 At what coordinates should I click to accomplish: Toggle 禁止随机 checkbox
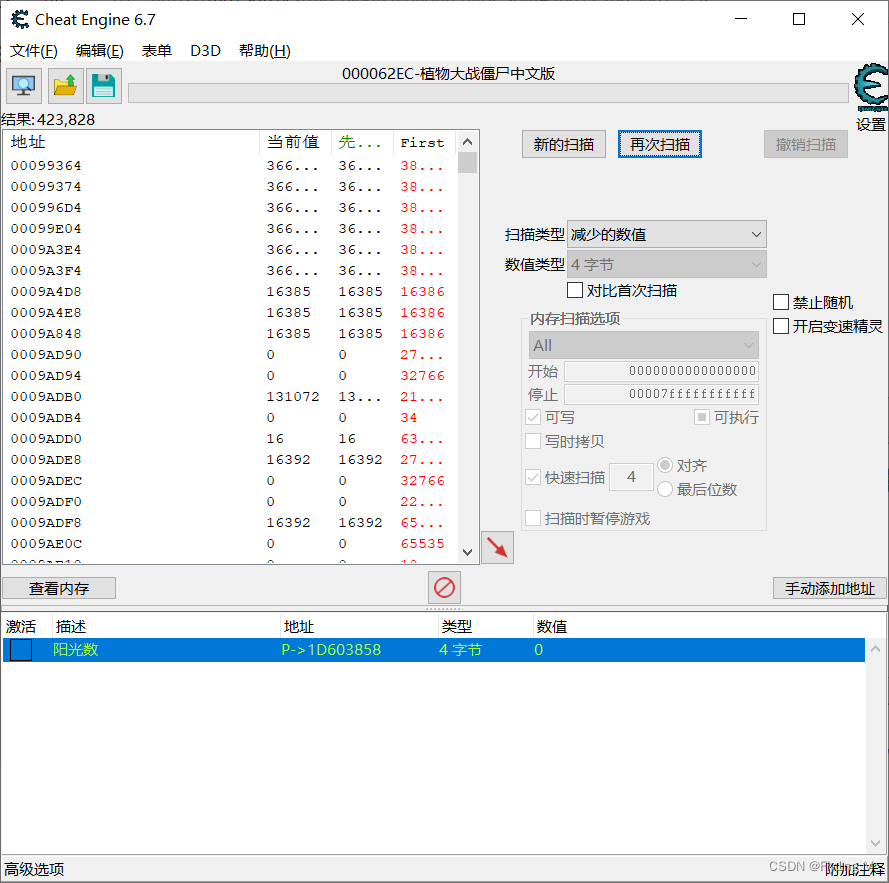pyautogui.click(x=781, y=302)
